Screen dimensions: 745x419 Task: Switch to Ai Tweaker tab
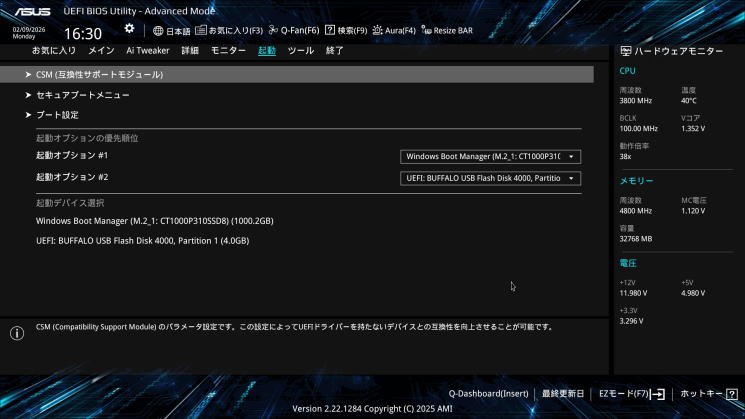(147, 50)
